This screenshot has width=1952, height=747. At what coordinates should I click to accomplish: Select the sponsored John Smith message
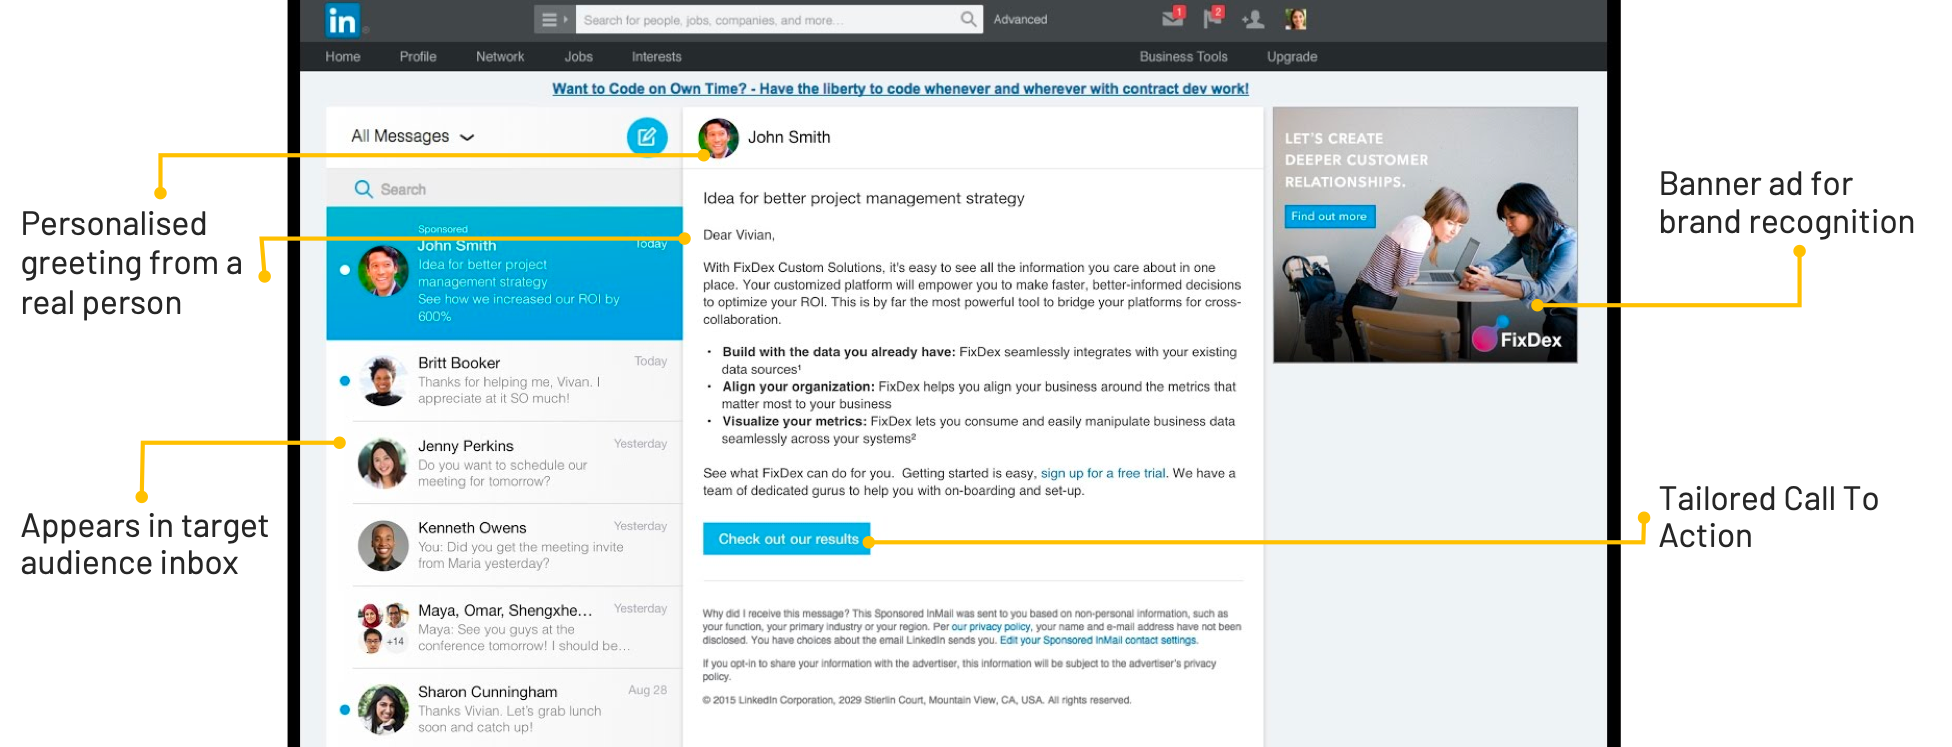click(x=504, y=273)
